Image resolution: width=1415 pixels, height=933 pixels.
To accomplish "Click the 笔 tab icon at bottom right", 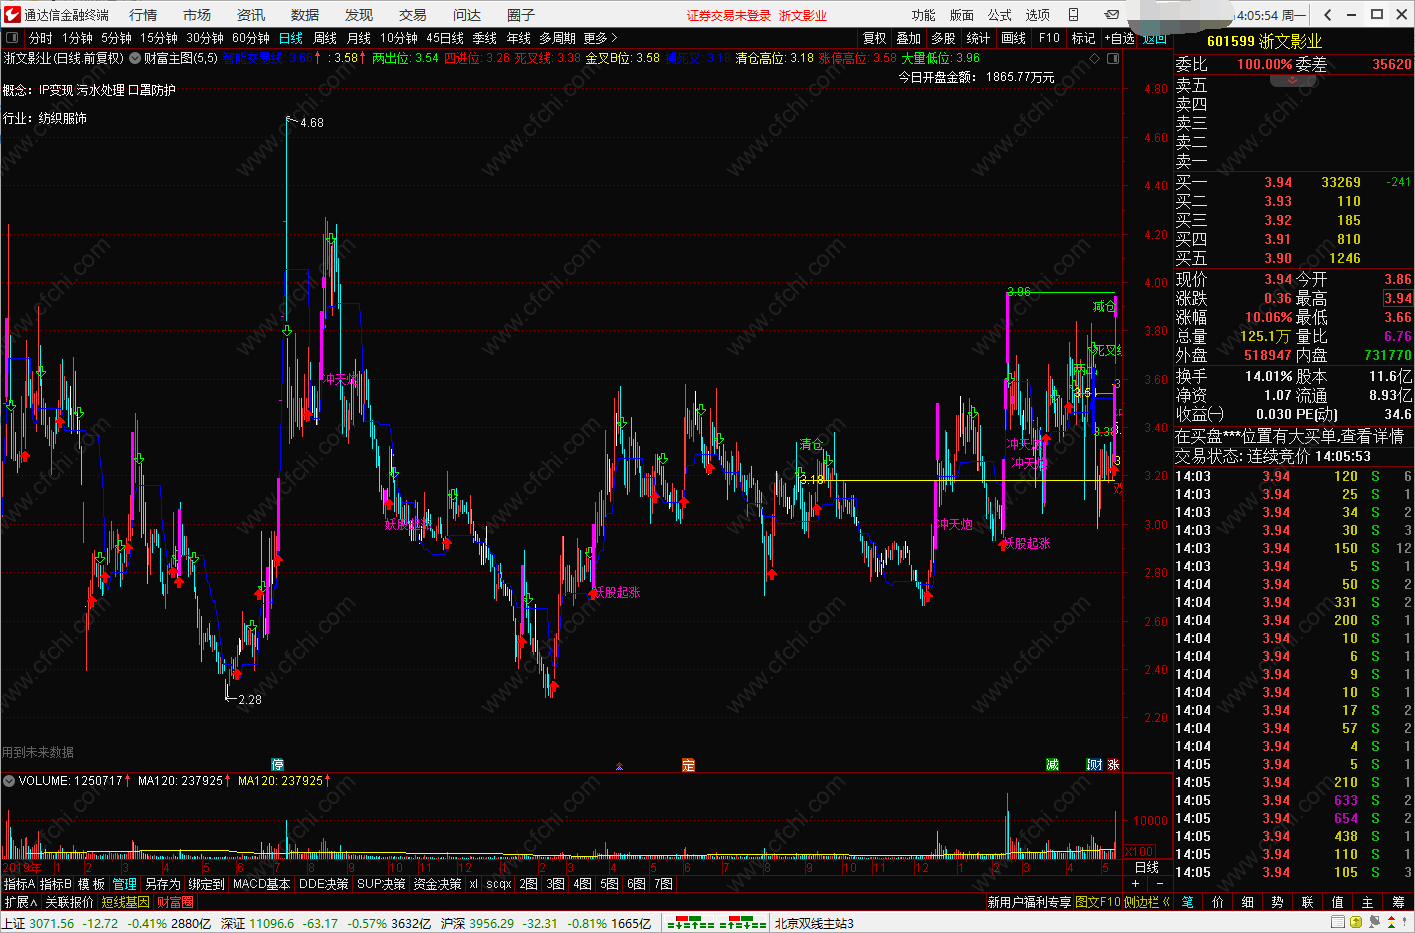I will (x=1188, y=902).
